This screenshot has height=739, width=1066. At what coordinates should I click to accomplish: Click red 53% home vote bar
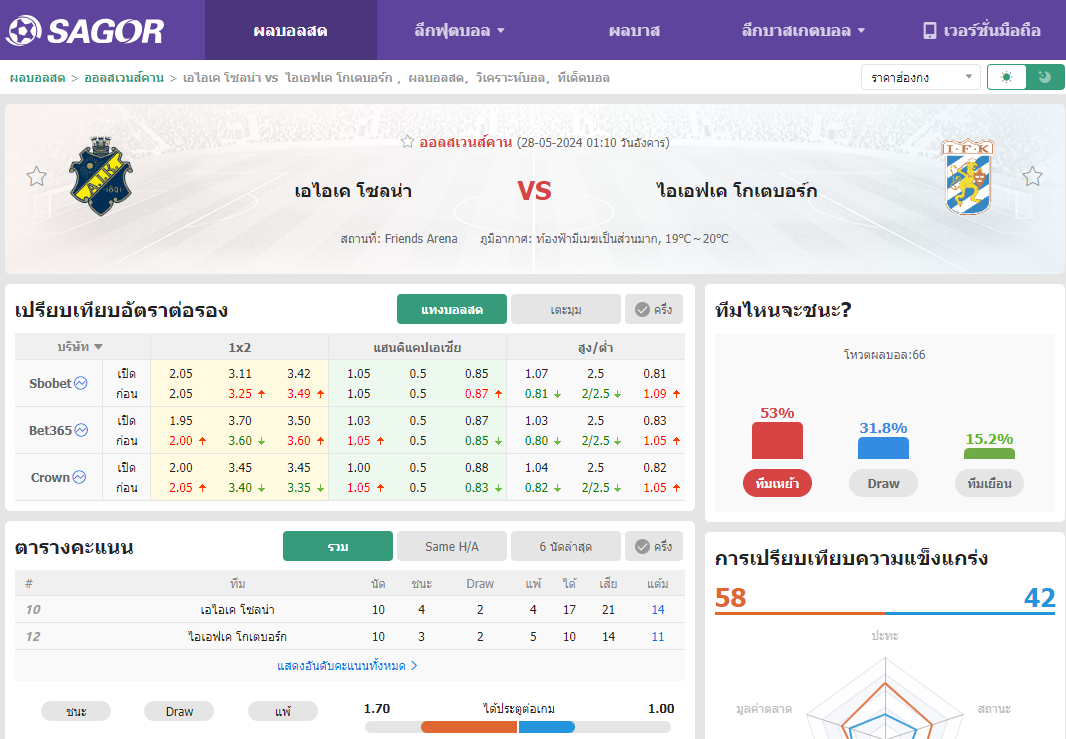[x=777, y=441]
